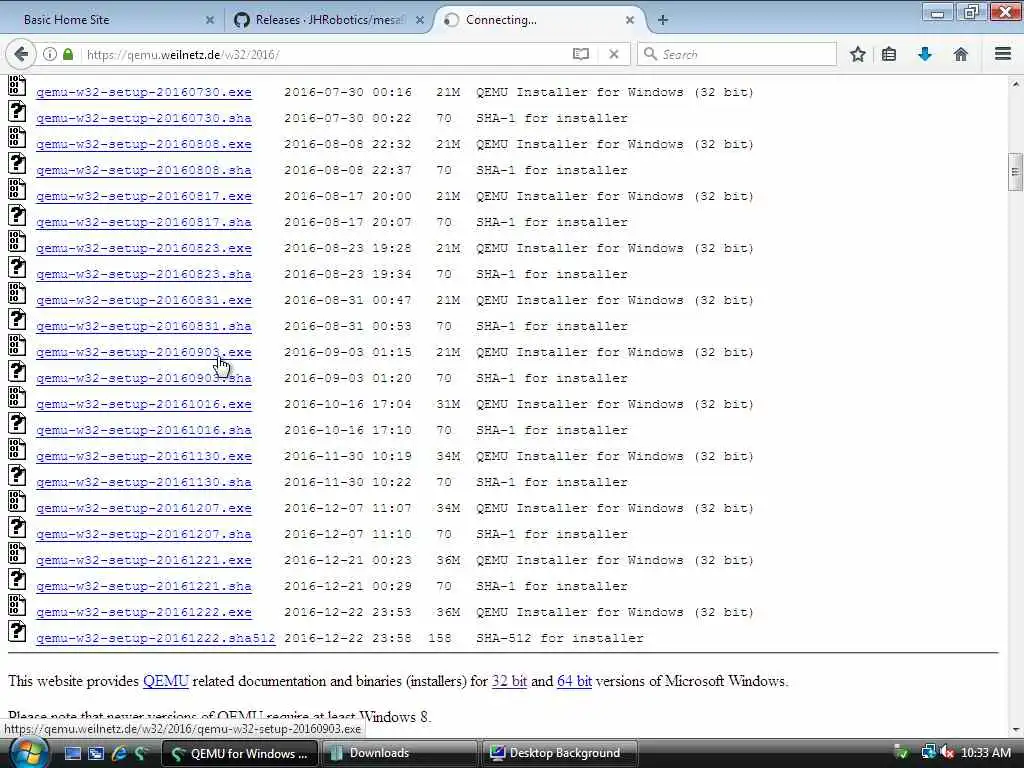Open a new tab with plus button
Viewport: 1024px width, 768px height.
point(663,20)
